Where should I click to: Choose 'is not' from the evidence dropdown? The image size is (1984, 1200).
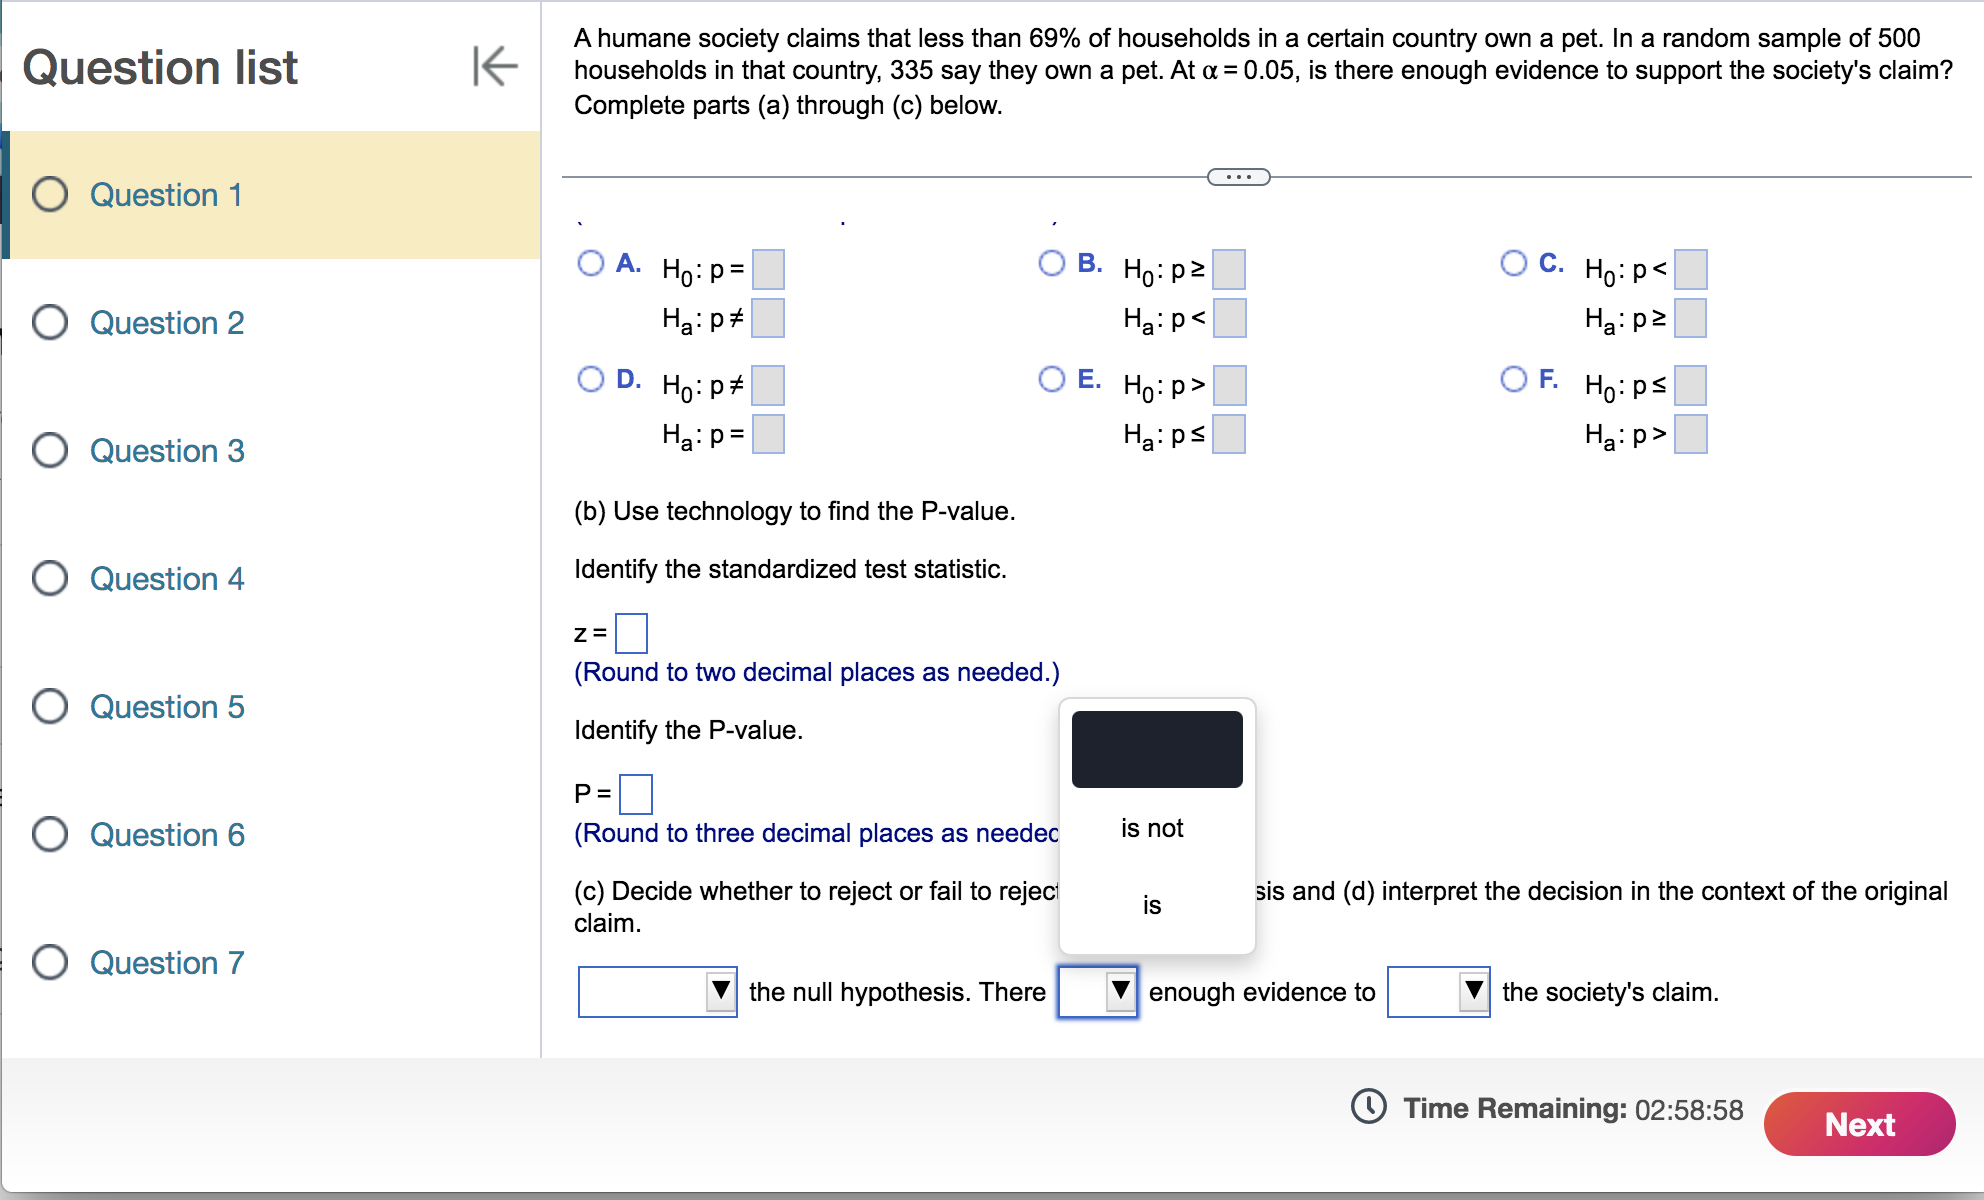pos(1153,827)
